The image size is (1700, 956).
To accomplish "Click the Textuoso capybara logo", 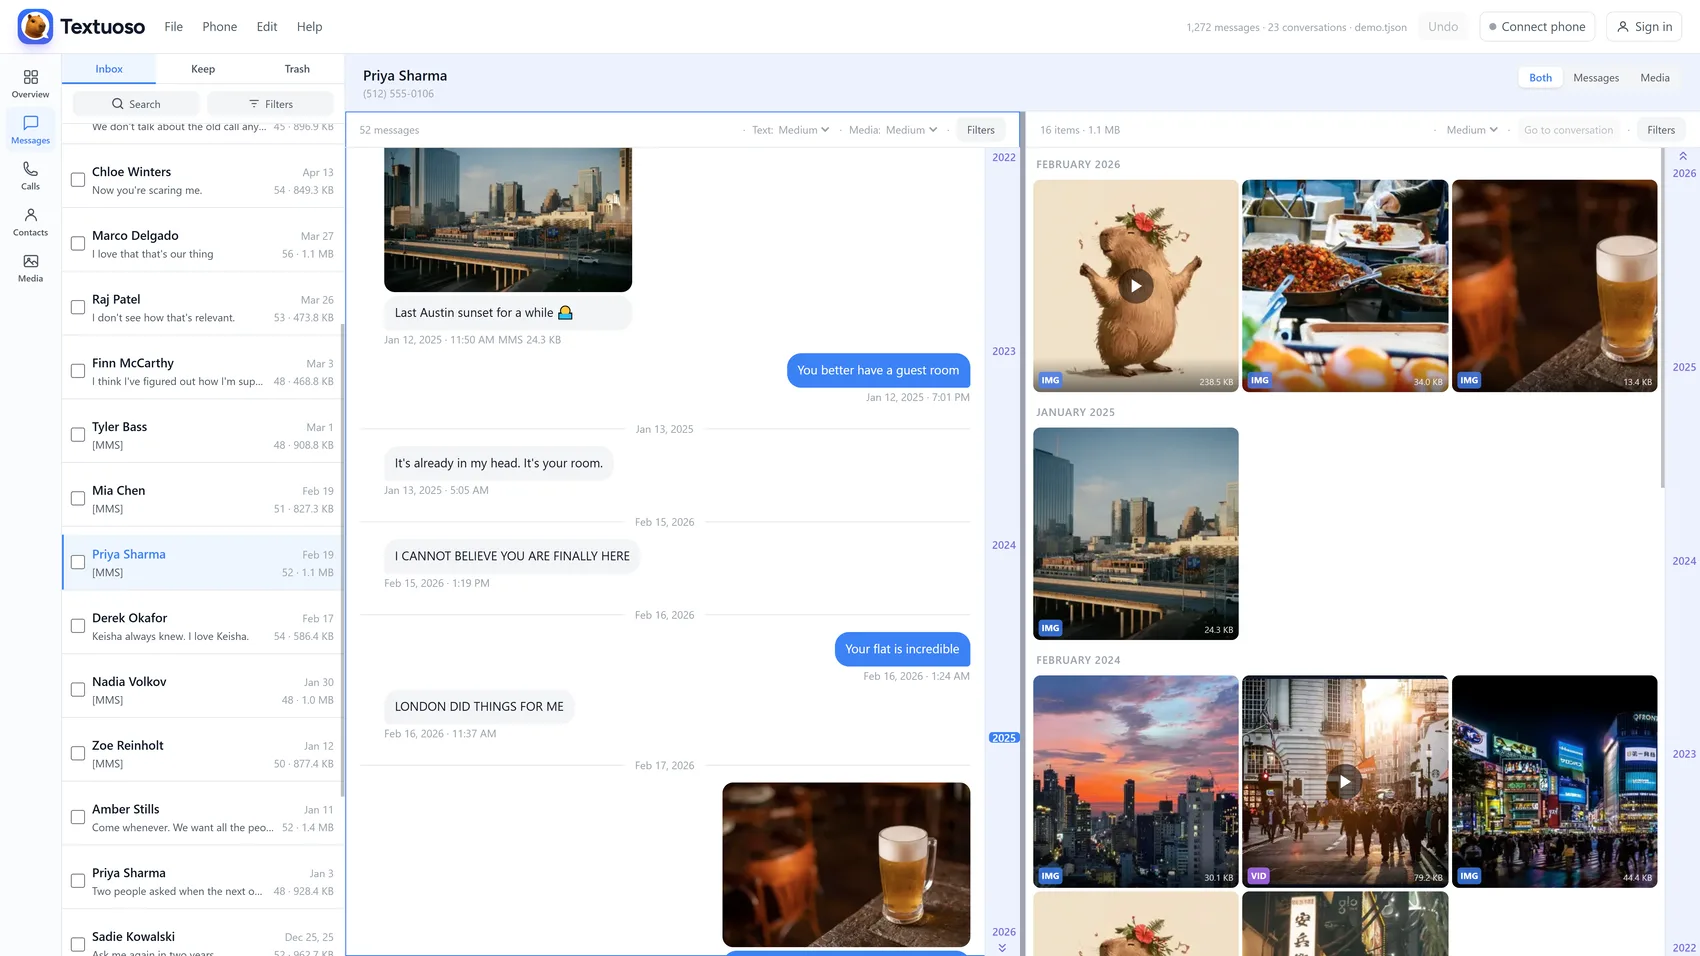I will tap(35, 27).
